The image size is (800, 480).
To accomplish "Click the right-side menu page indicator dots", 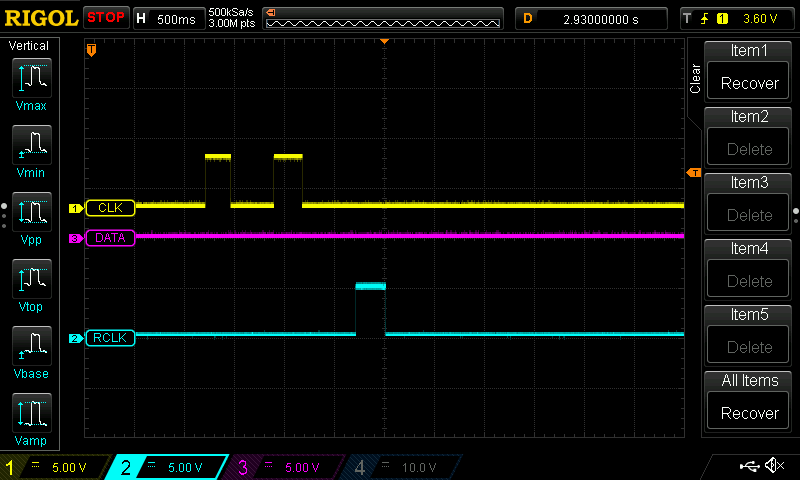I will click(x=795, y=216).
